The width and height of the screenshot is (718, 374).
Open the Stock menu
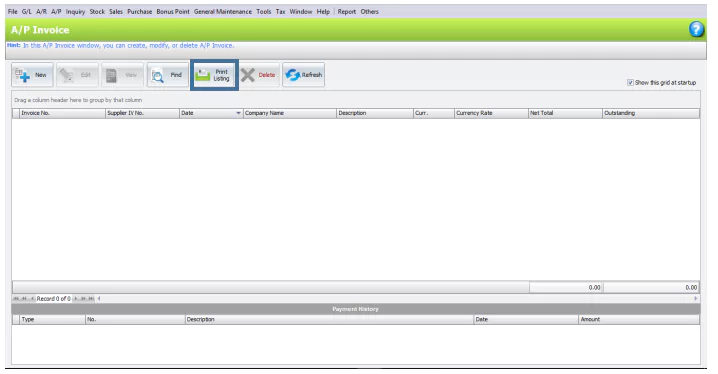[97, 11]
